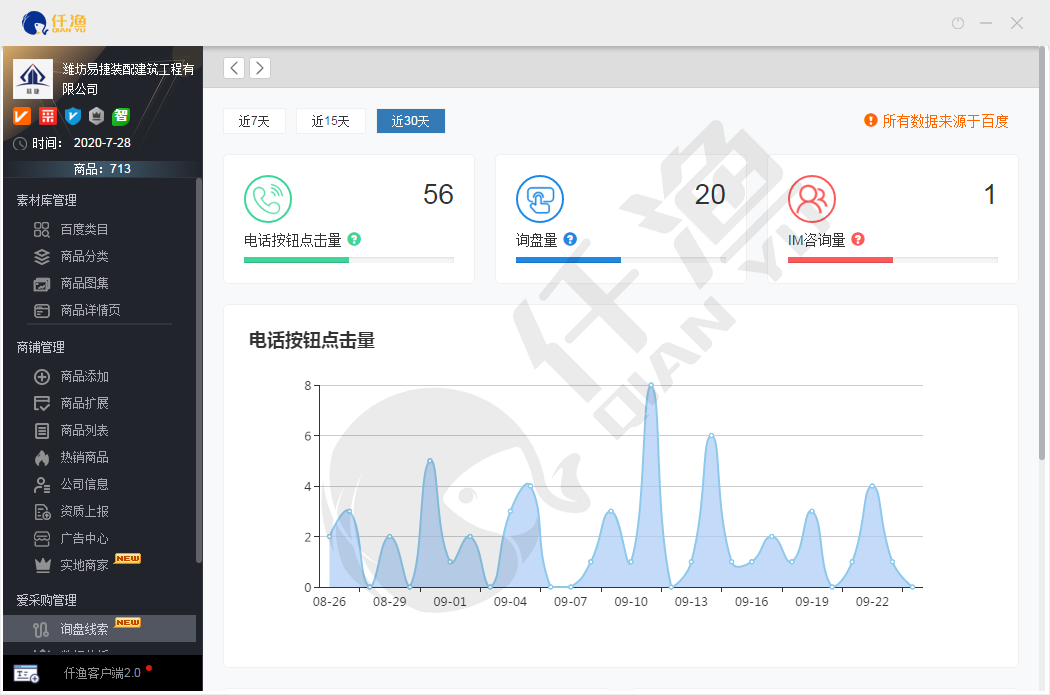Click help icon beside 电话按钮点击量
The height and width of the screenshot is (695, 1050).
click(x=354, y=240)
